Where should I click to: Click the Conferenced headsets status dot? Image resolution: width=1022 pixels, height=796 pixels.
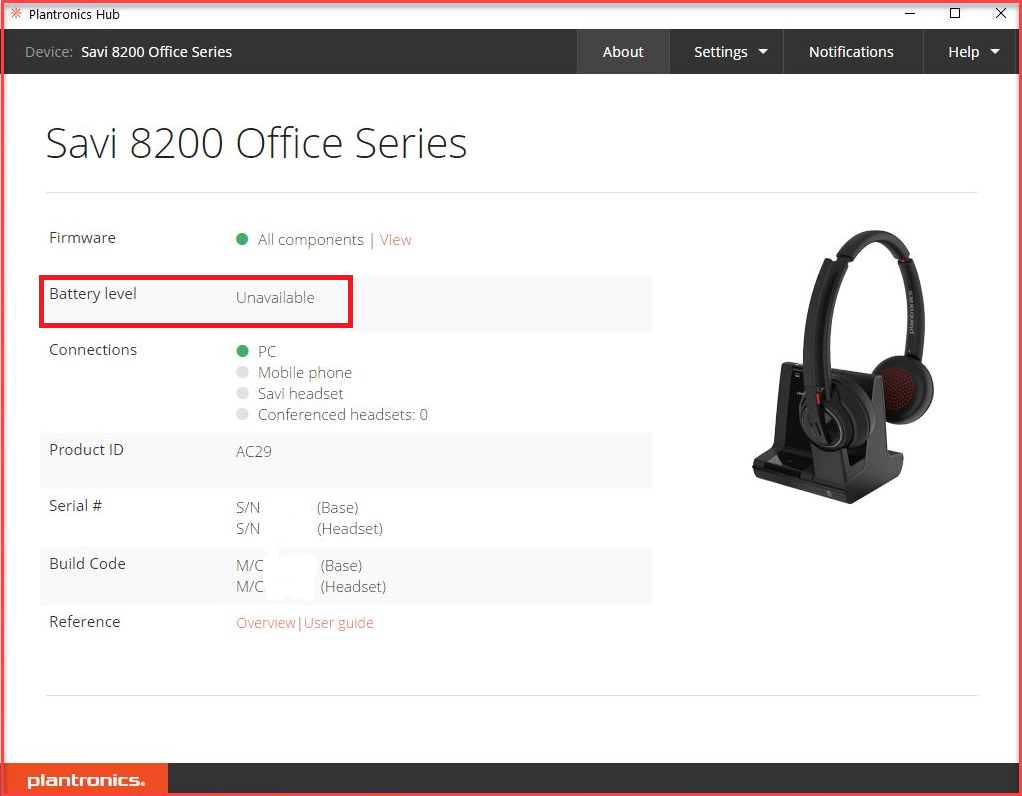pyautogui.click(x=242, y=414)
